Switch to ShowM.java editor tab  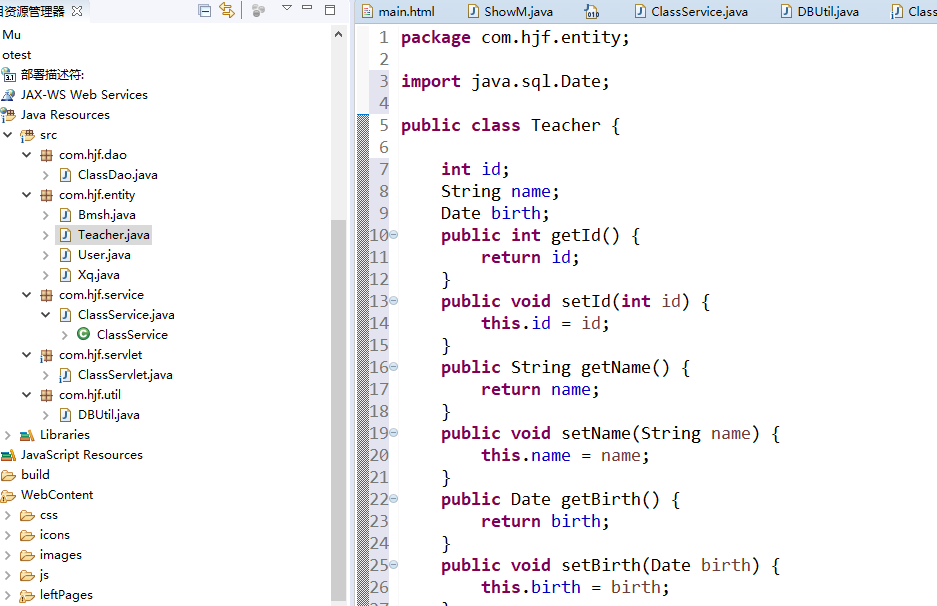[x=510, y=11]
